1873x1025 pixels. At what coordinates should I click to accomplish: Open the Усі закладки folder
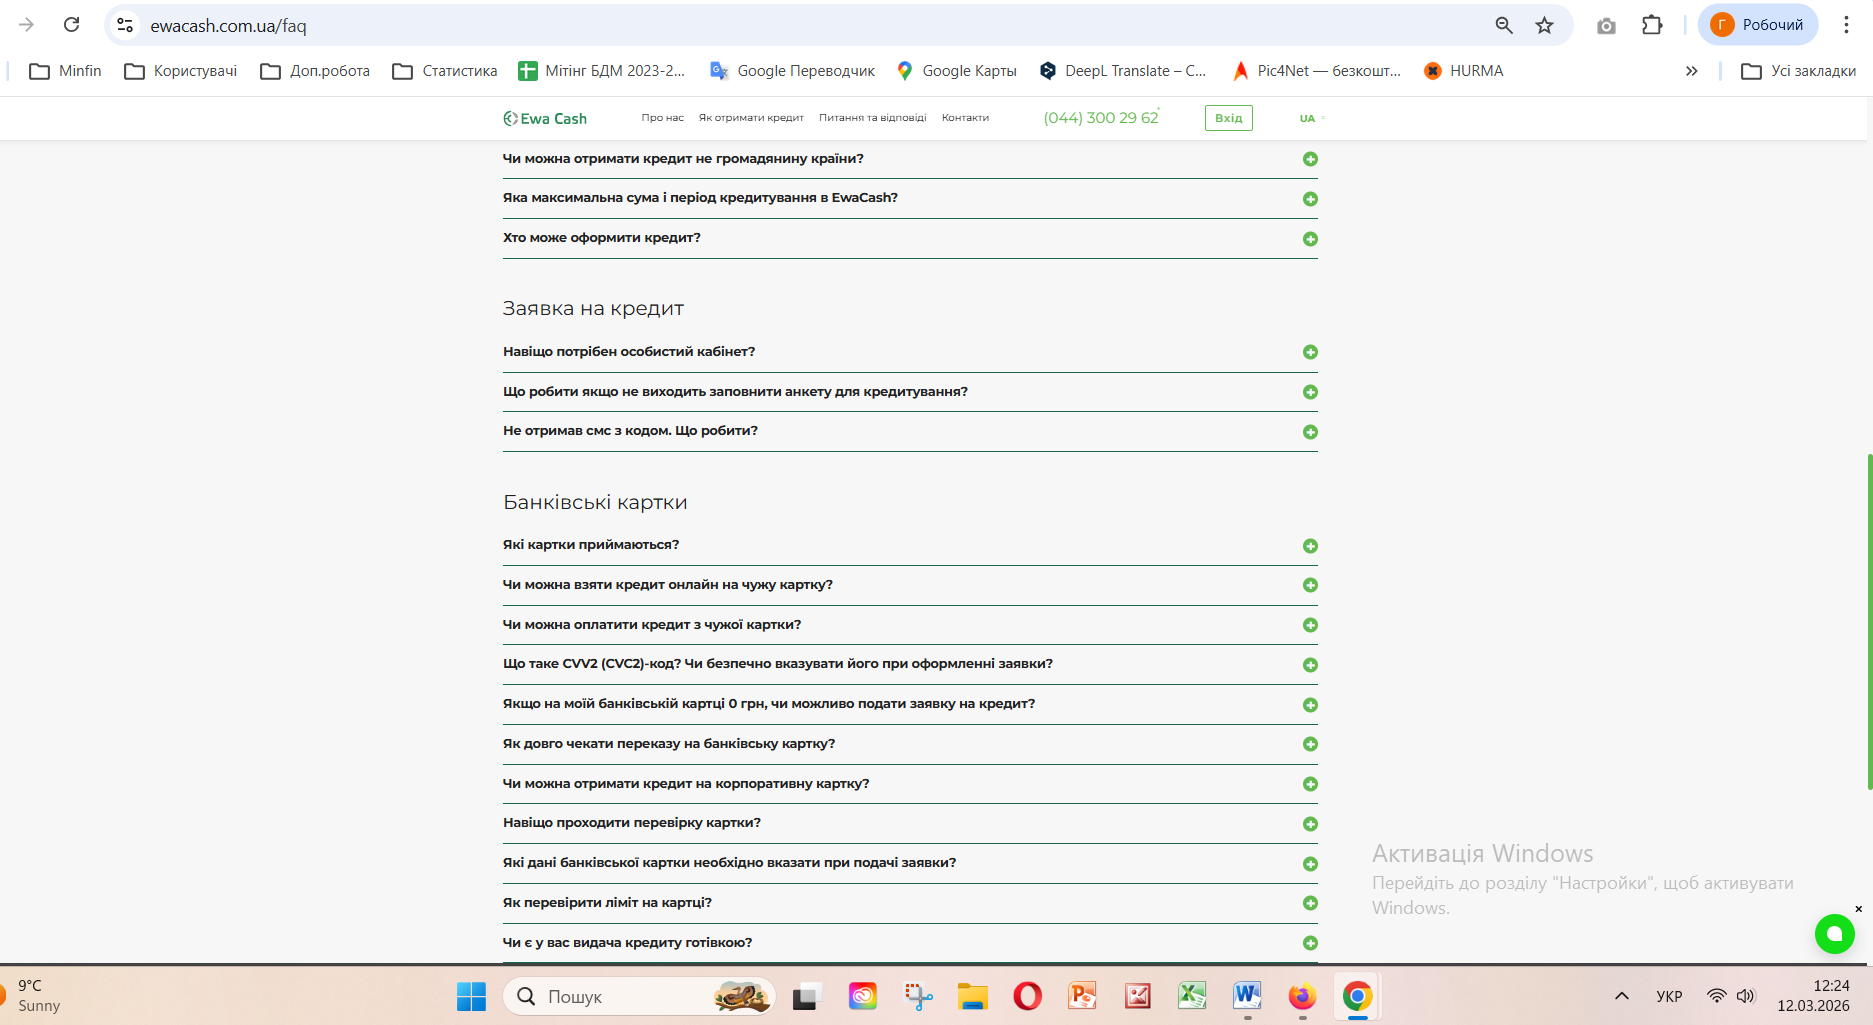tap(1799, 71)
